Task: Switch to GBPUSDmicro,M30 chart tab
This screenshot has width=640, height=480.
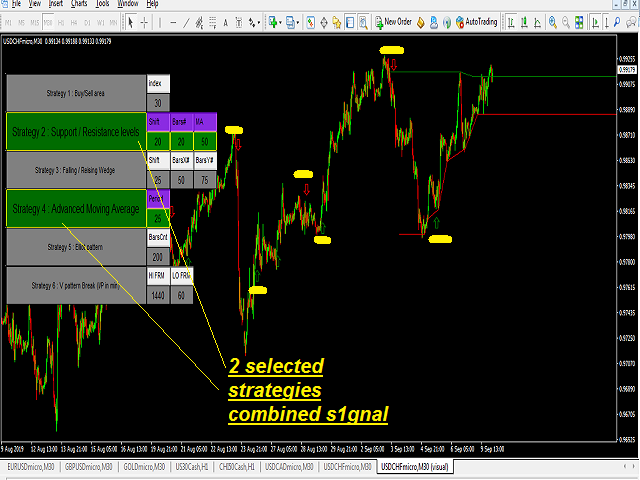Action: (x=89, y=467)
